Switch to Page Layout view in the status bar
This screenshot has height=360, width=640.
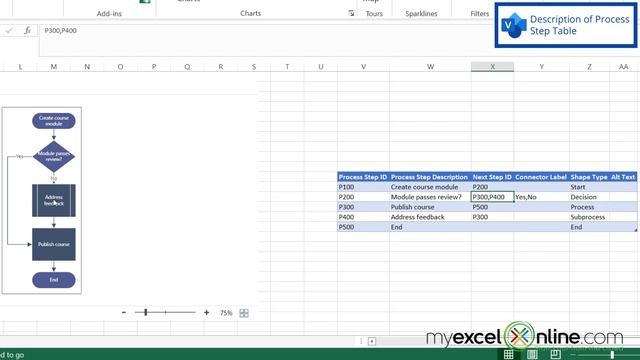532,354
